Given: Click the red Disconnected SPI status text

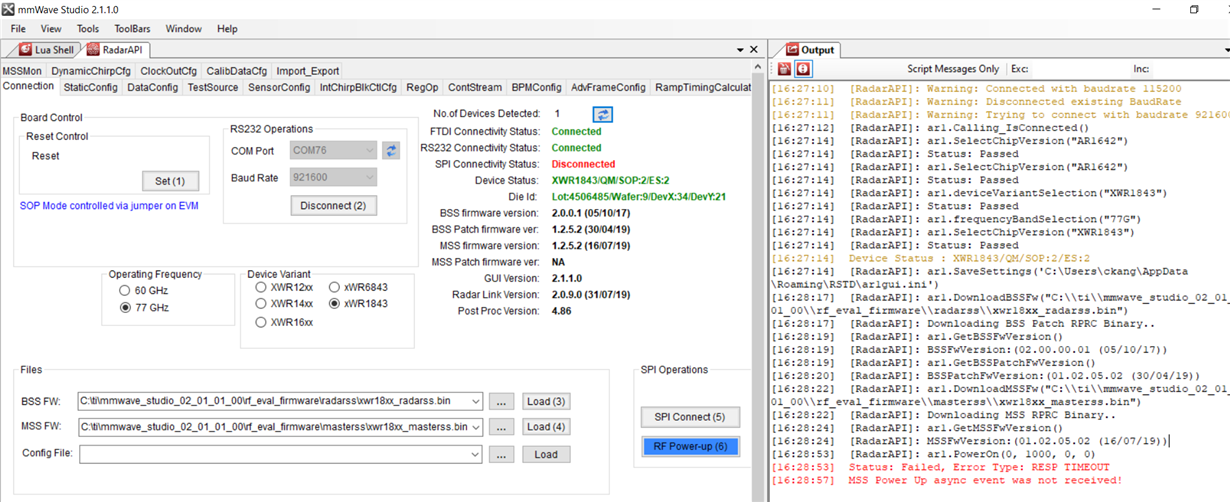Looking at the screenshot, I should [584, 164].
